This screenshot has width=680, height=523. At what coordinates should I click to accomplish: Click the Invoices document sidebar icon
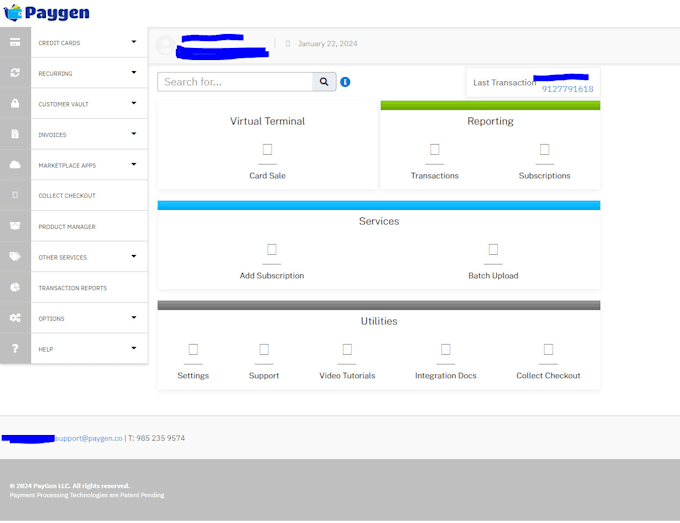(15, 134)
